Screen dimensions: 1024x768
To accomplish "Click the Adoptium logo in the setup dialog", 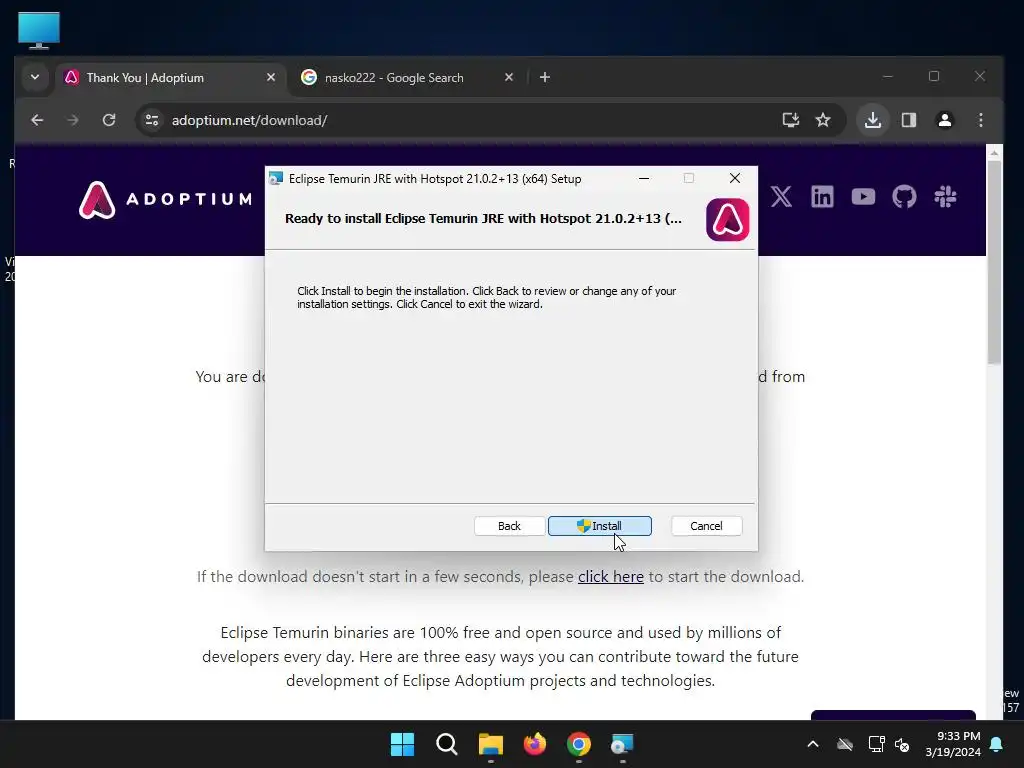I will click(x=728, y=219).
